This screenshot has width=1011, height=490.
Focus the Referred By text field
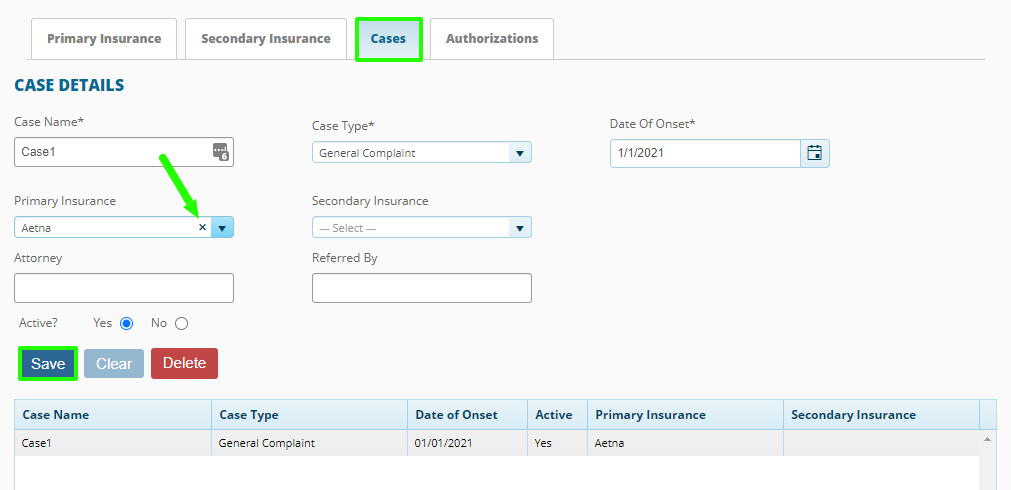tap(422, 288)
